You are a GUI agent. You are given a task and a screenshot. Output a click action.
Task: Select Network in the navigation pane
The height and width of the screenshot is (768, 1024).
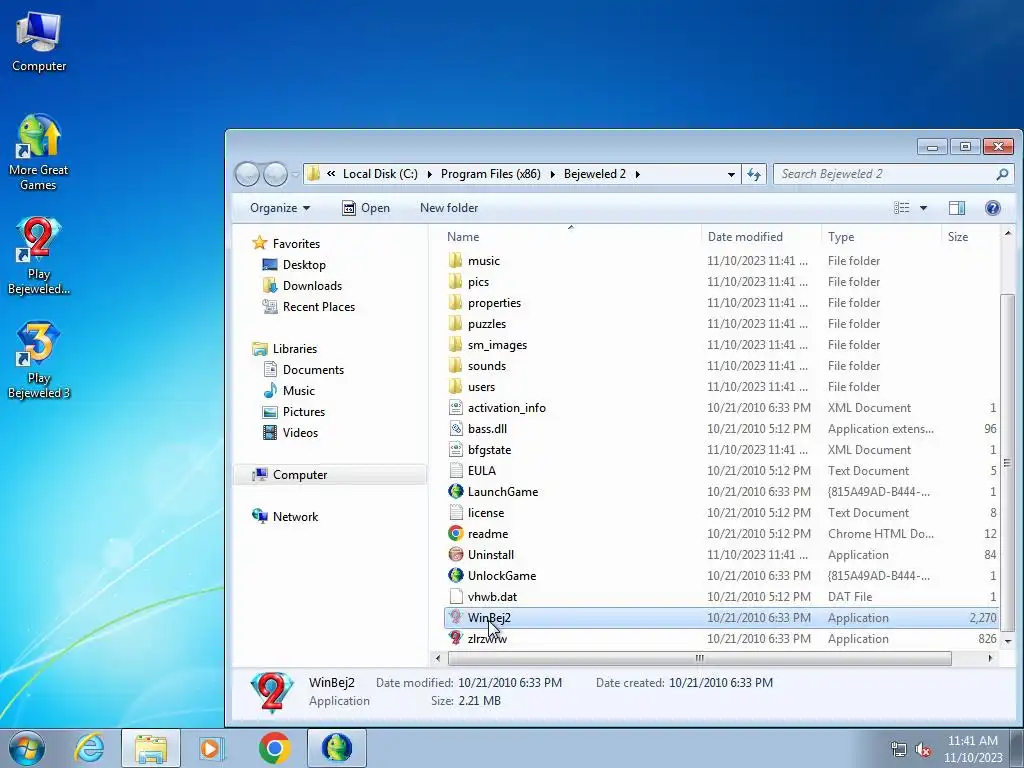(295, 517)
